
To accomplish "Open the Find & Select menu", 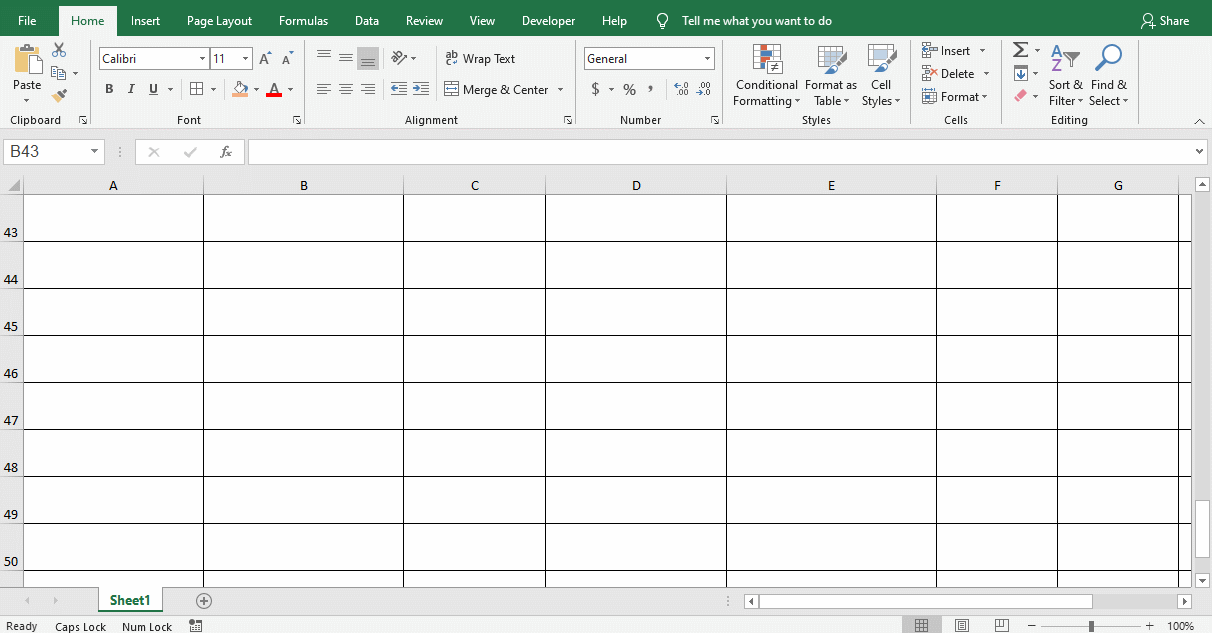I will coord(1108,75).
